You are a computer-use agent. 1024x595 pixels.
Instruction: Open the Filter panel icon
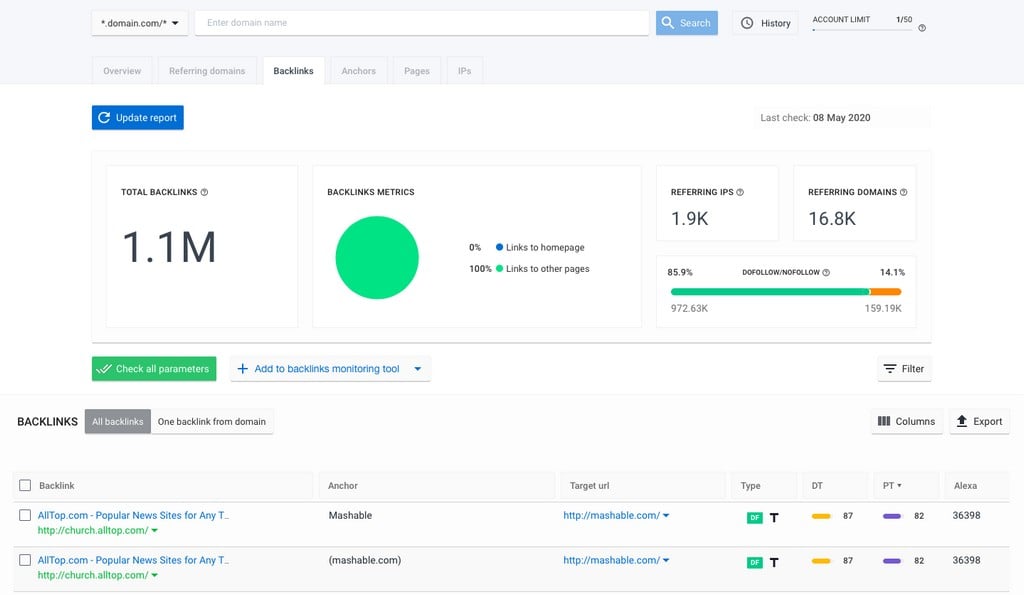tap(890, 368)
